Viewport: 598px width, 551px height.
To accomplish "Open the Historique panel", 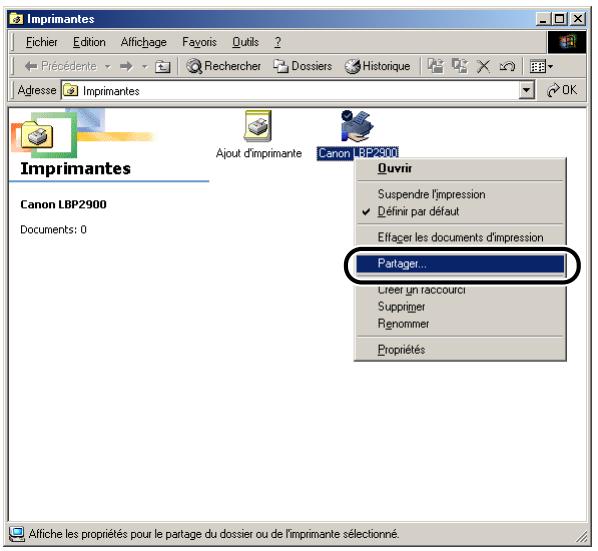I will tap(378, 66).
